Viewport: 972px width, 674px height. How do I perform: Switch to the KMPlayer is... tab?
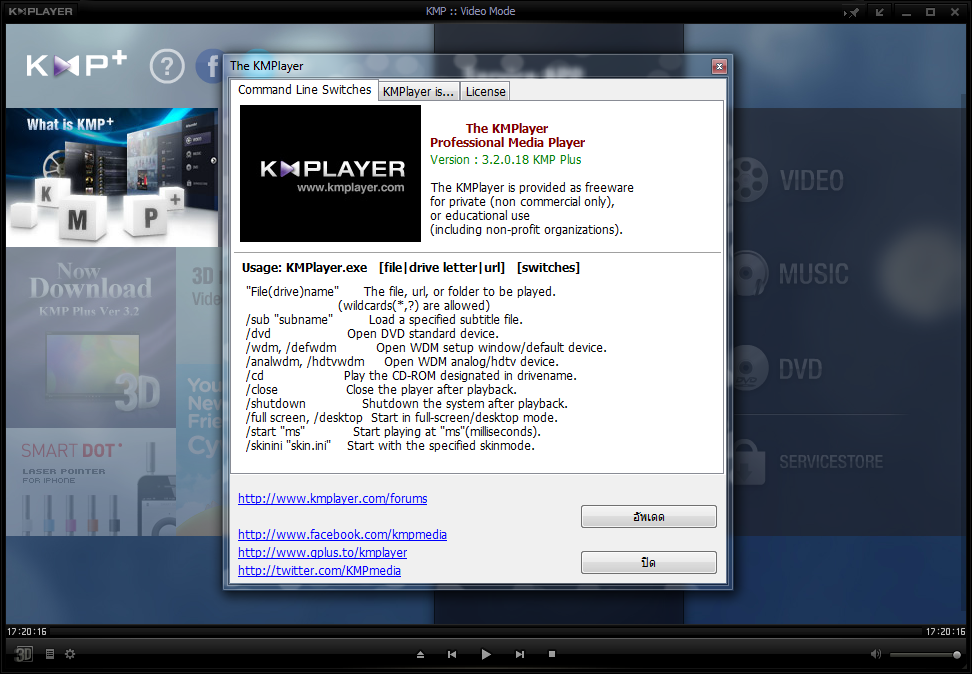pos(418,92)
